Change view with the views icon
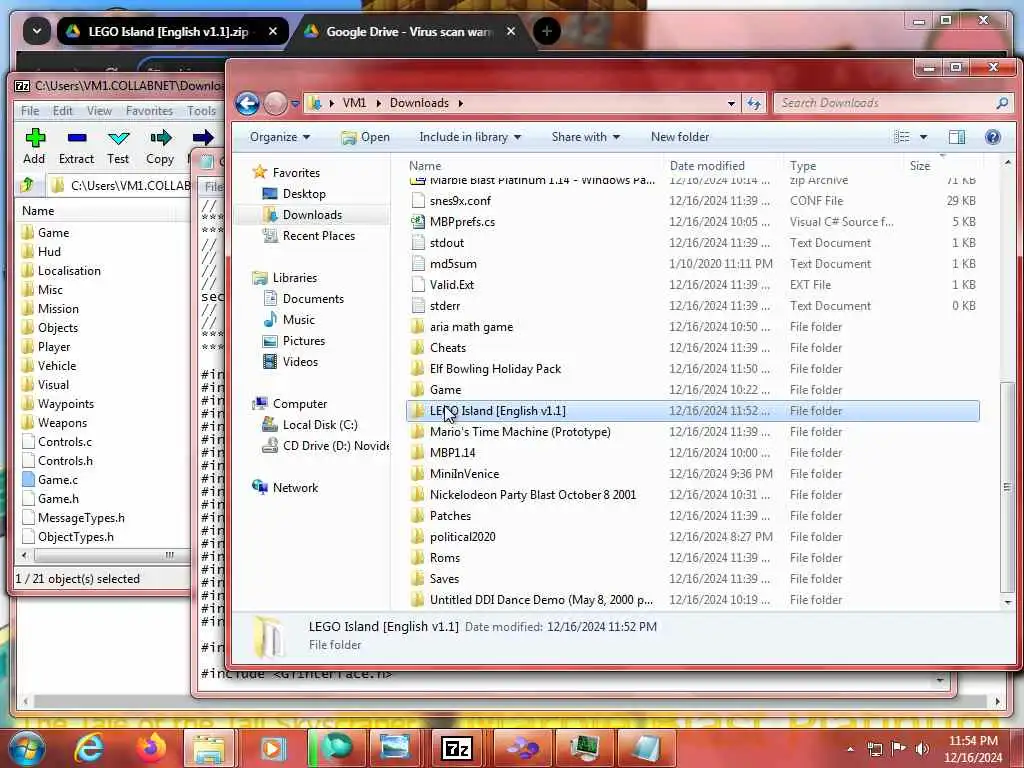Image resolution: width=1024 pixels, height=768 pixels. (902, 136)
